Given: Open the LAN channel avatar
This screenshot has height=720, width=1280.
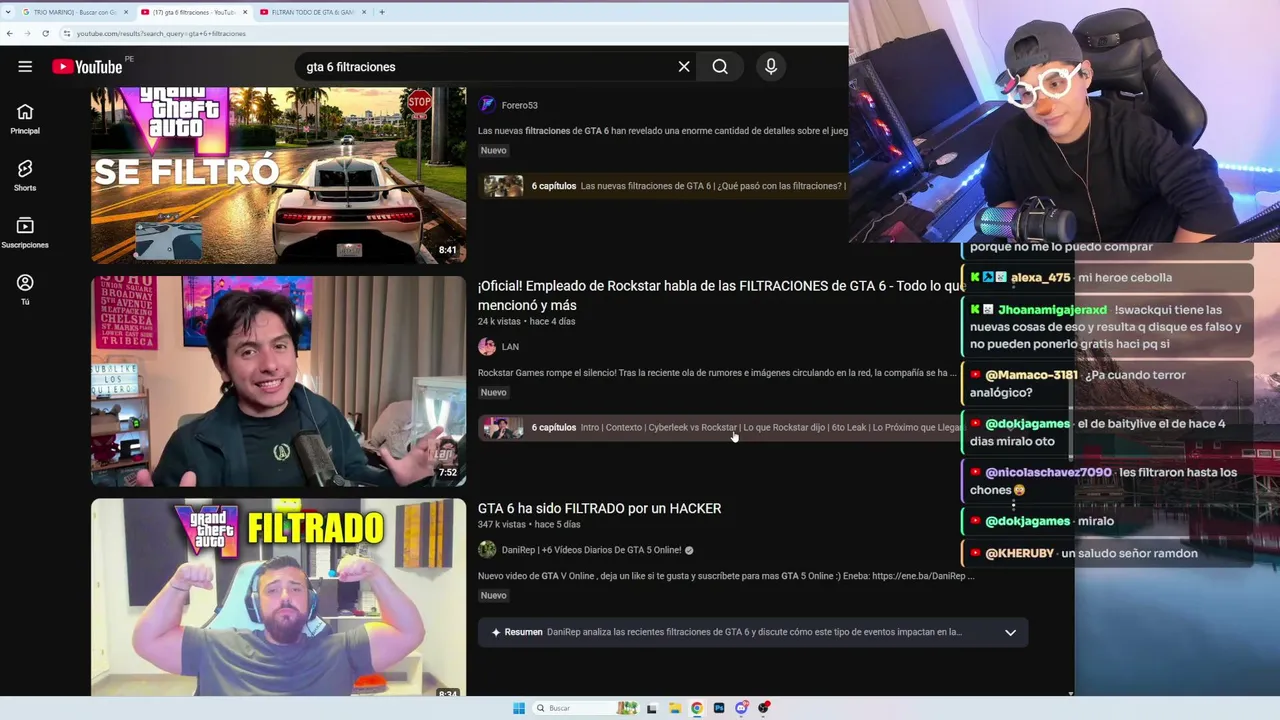Looking at the screenshot, I should 487,347.
